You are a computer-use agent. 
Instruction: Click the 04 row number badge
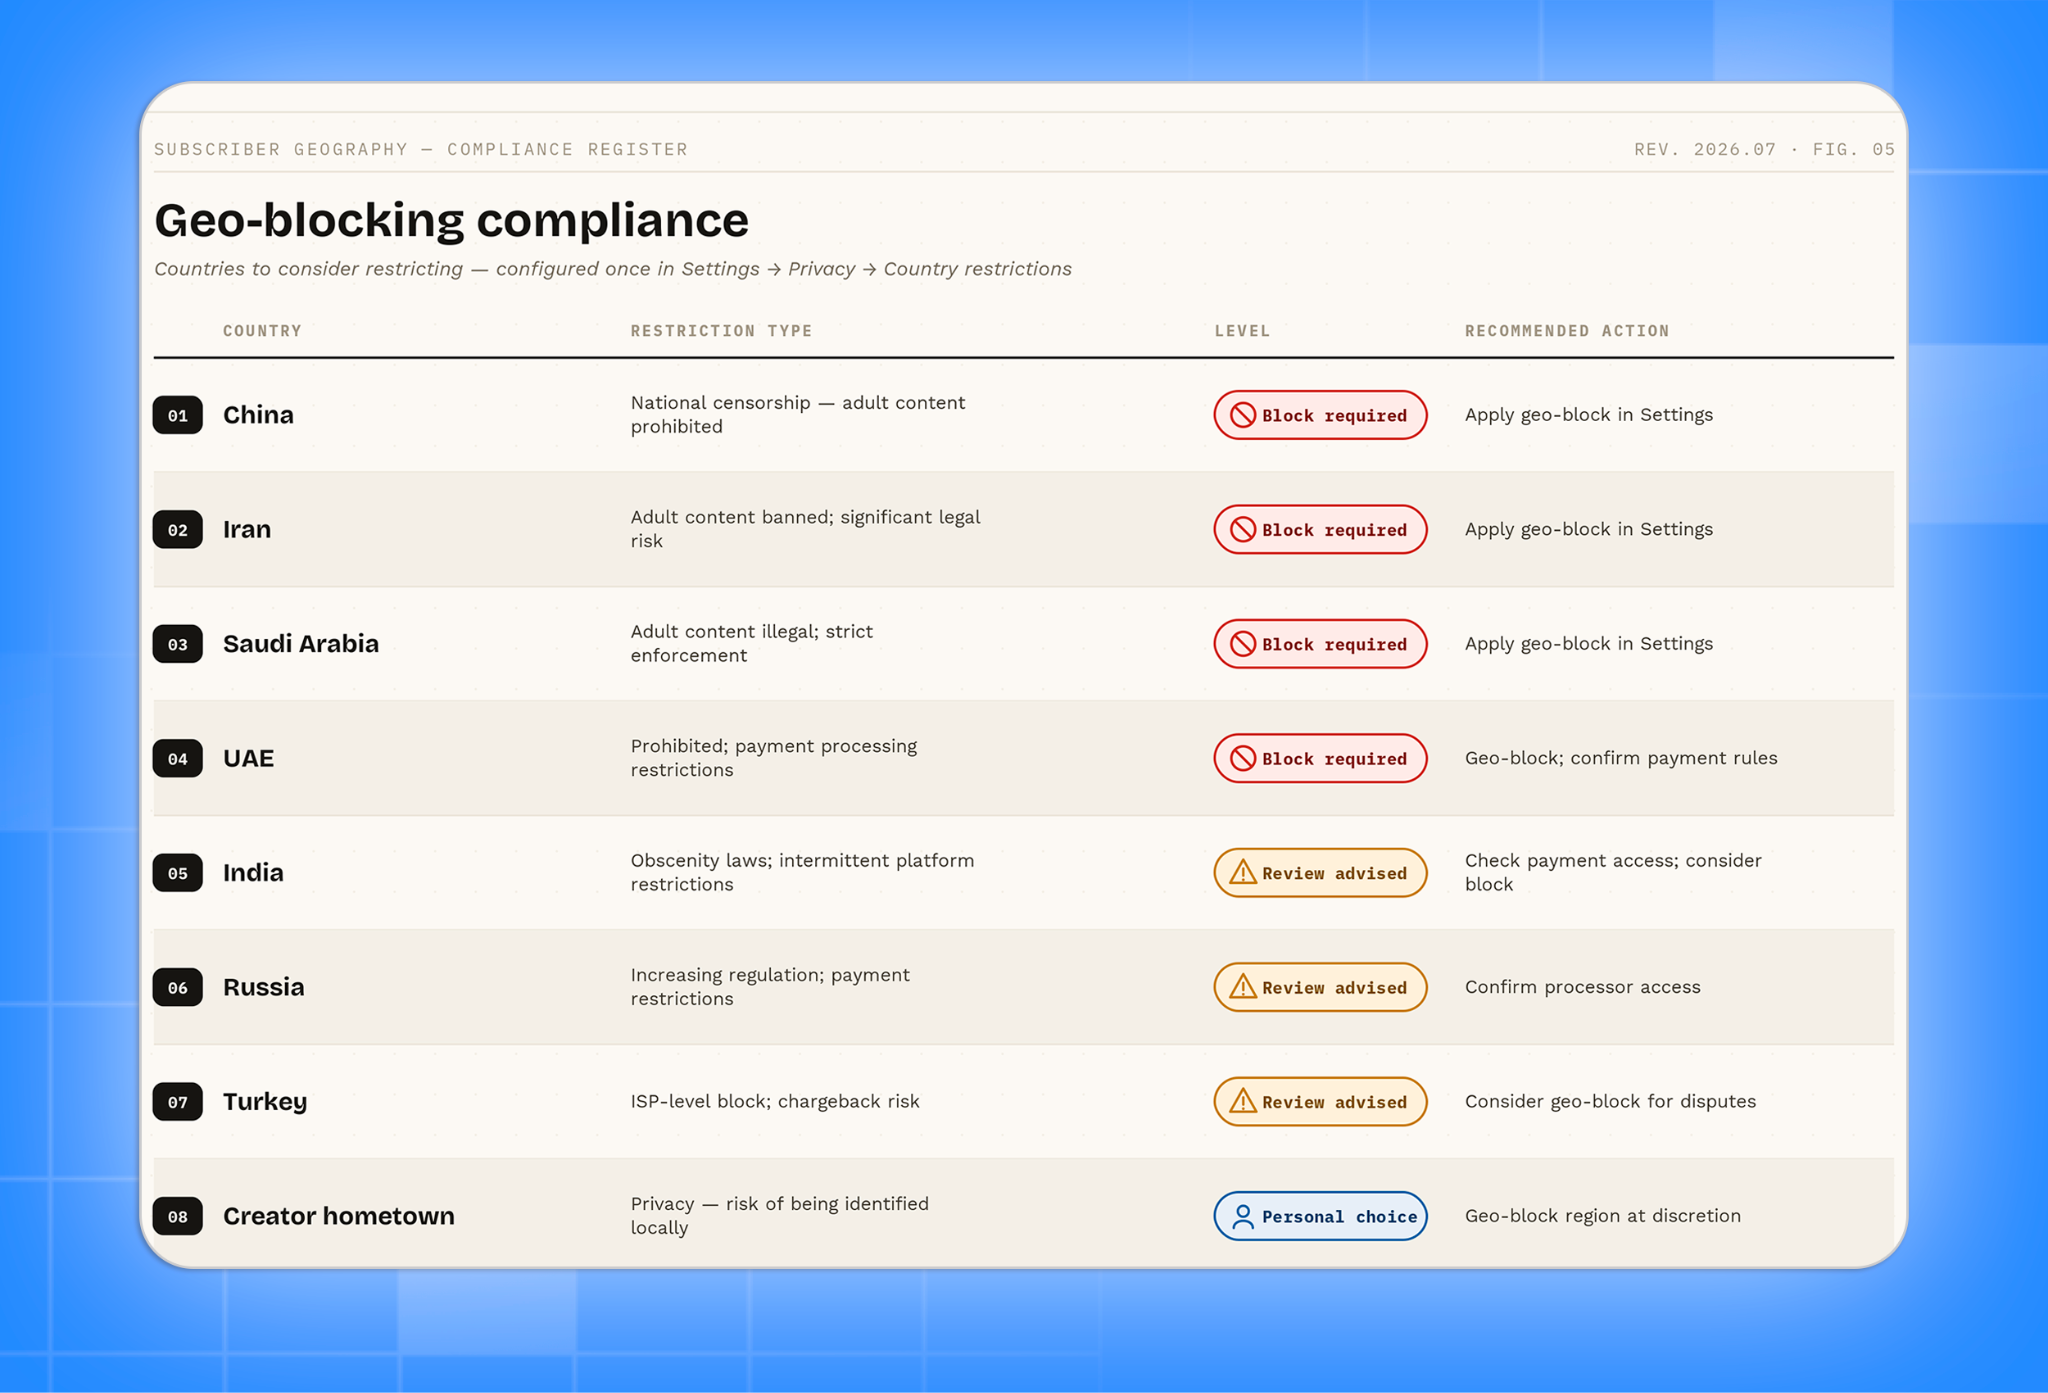pos(177,759)
